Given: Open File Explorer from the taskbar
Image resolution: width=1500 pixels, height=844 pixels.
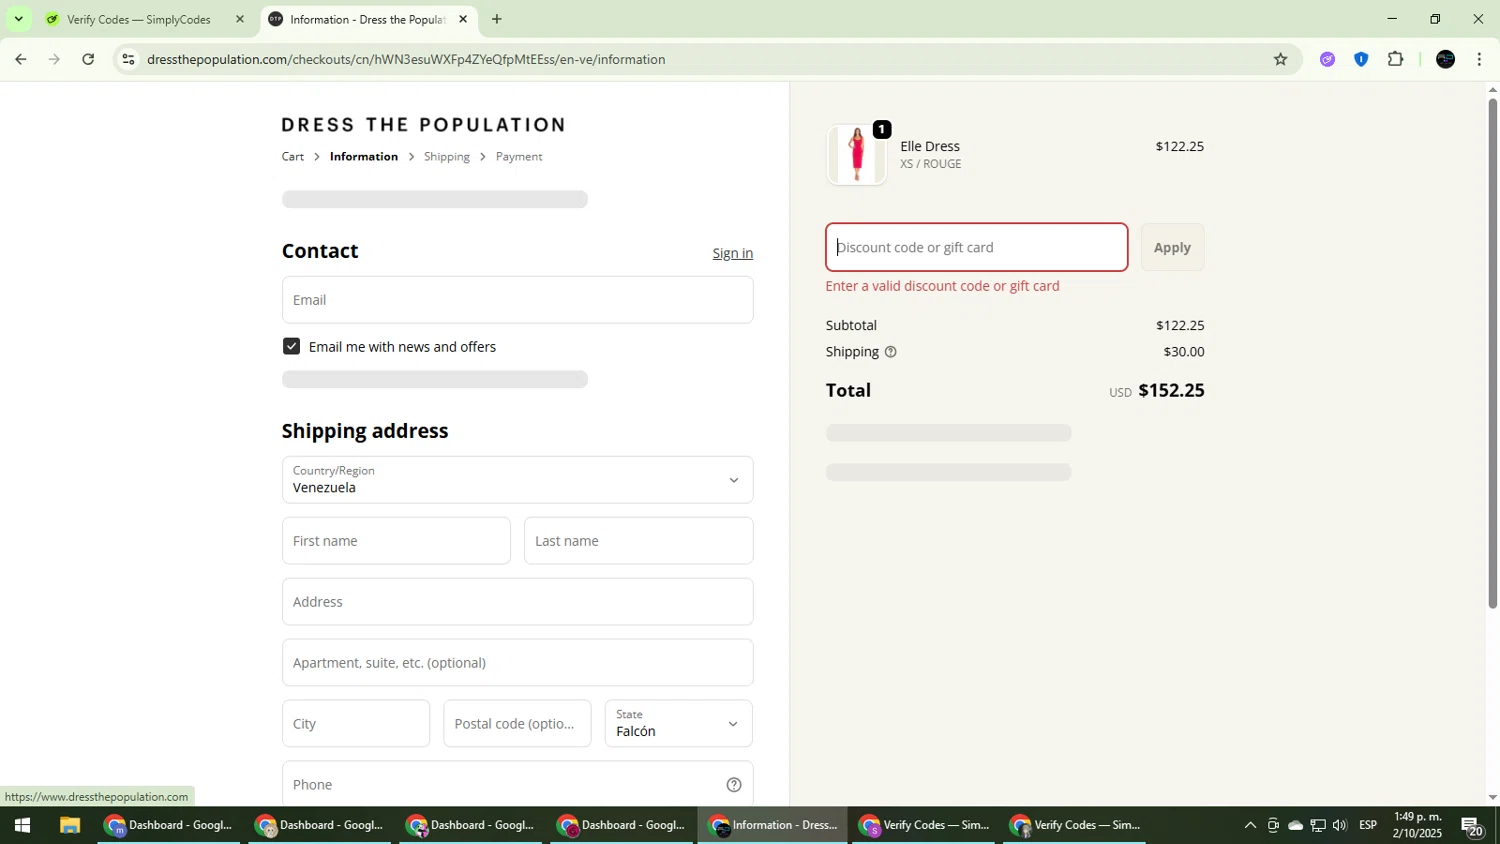Looking at the screenshot, I should (69, 826).
